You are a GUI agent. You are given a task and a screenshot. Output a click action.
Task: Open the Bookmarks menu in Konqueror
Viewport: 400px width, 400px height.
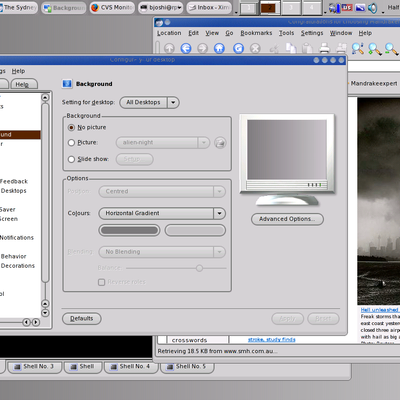point(256,33)
